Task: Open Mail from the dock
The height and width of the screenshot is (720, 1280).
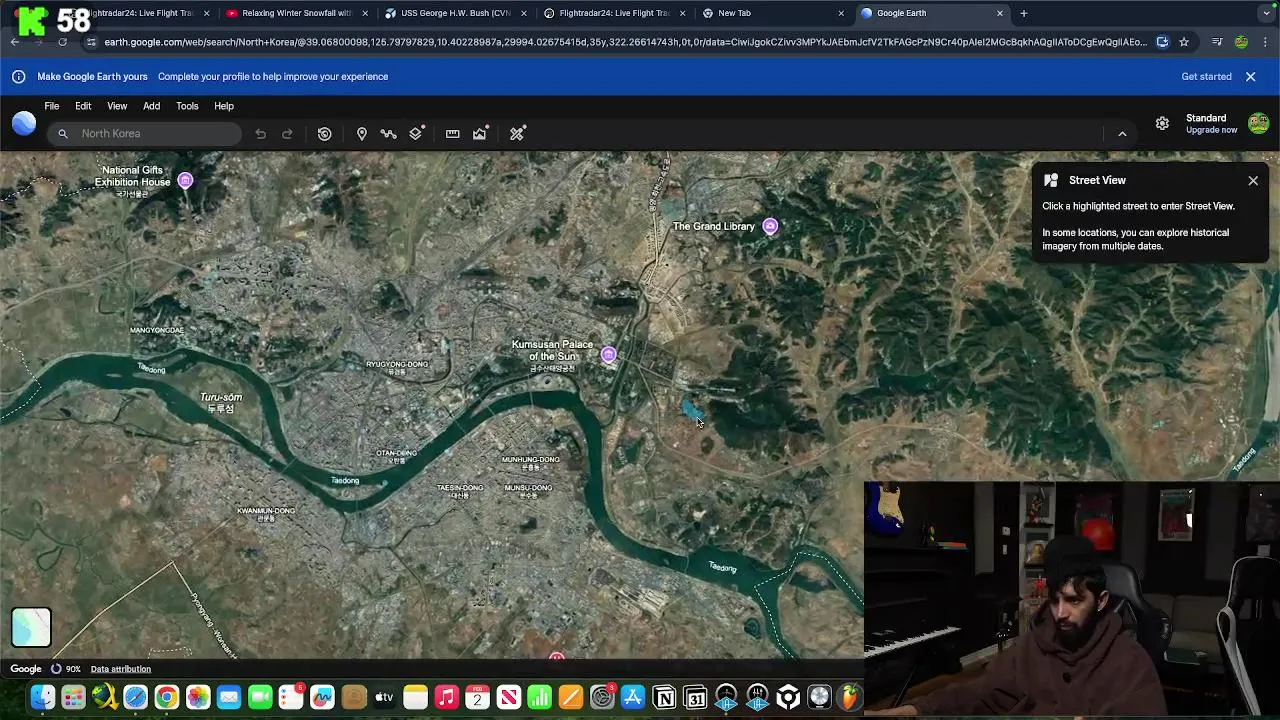Action: coord(229,697)
